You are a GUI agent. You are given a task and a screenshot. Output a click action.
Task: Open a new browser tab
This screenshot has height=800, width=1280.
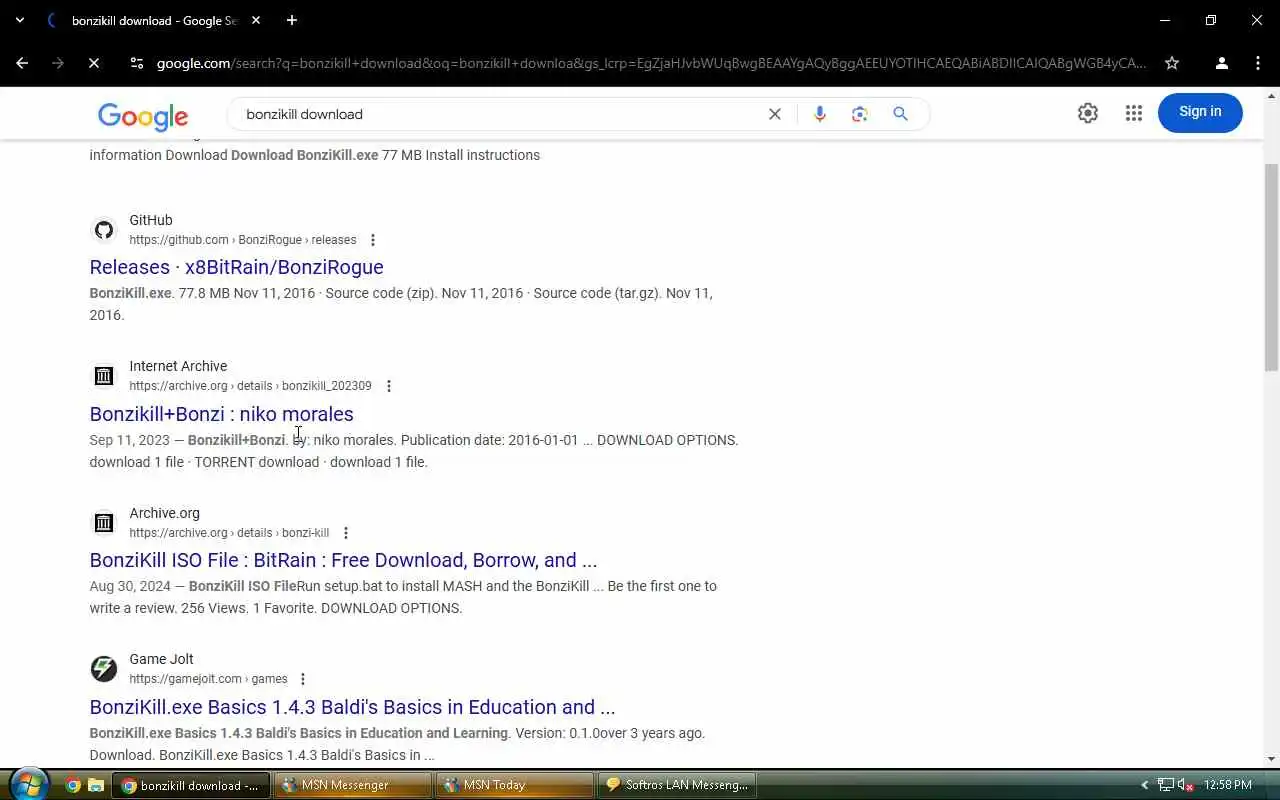pyautogui.click(x=292, y=20)
